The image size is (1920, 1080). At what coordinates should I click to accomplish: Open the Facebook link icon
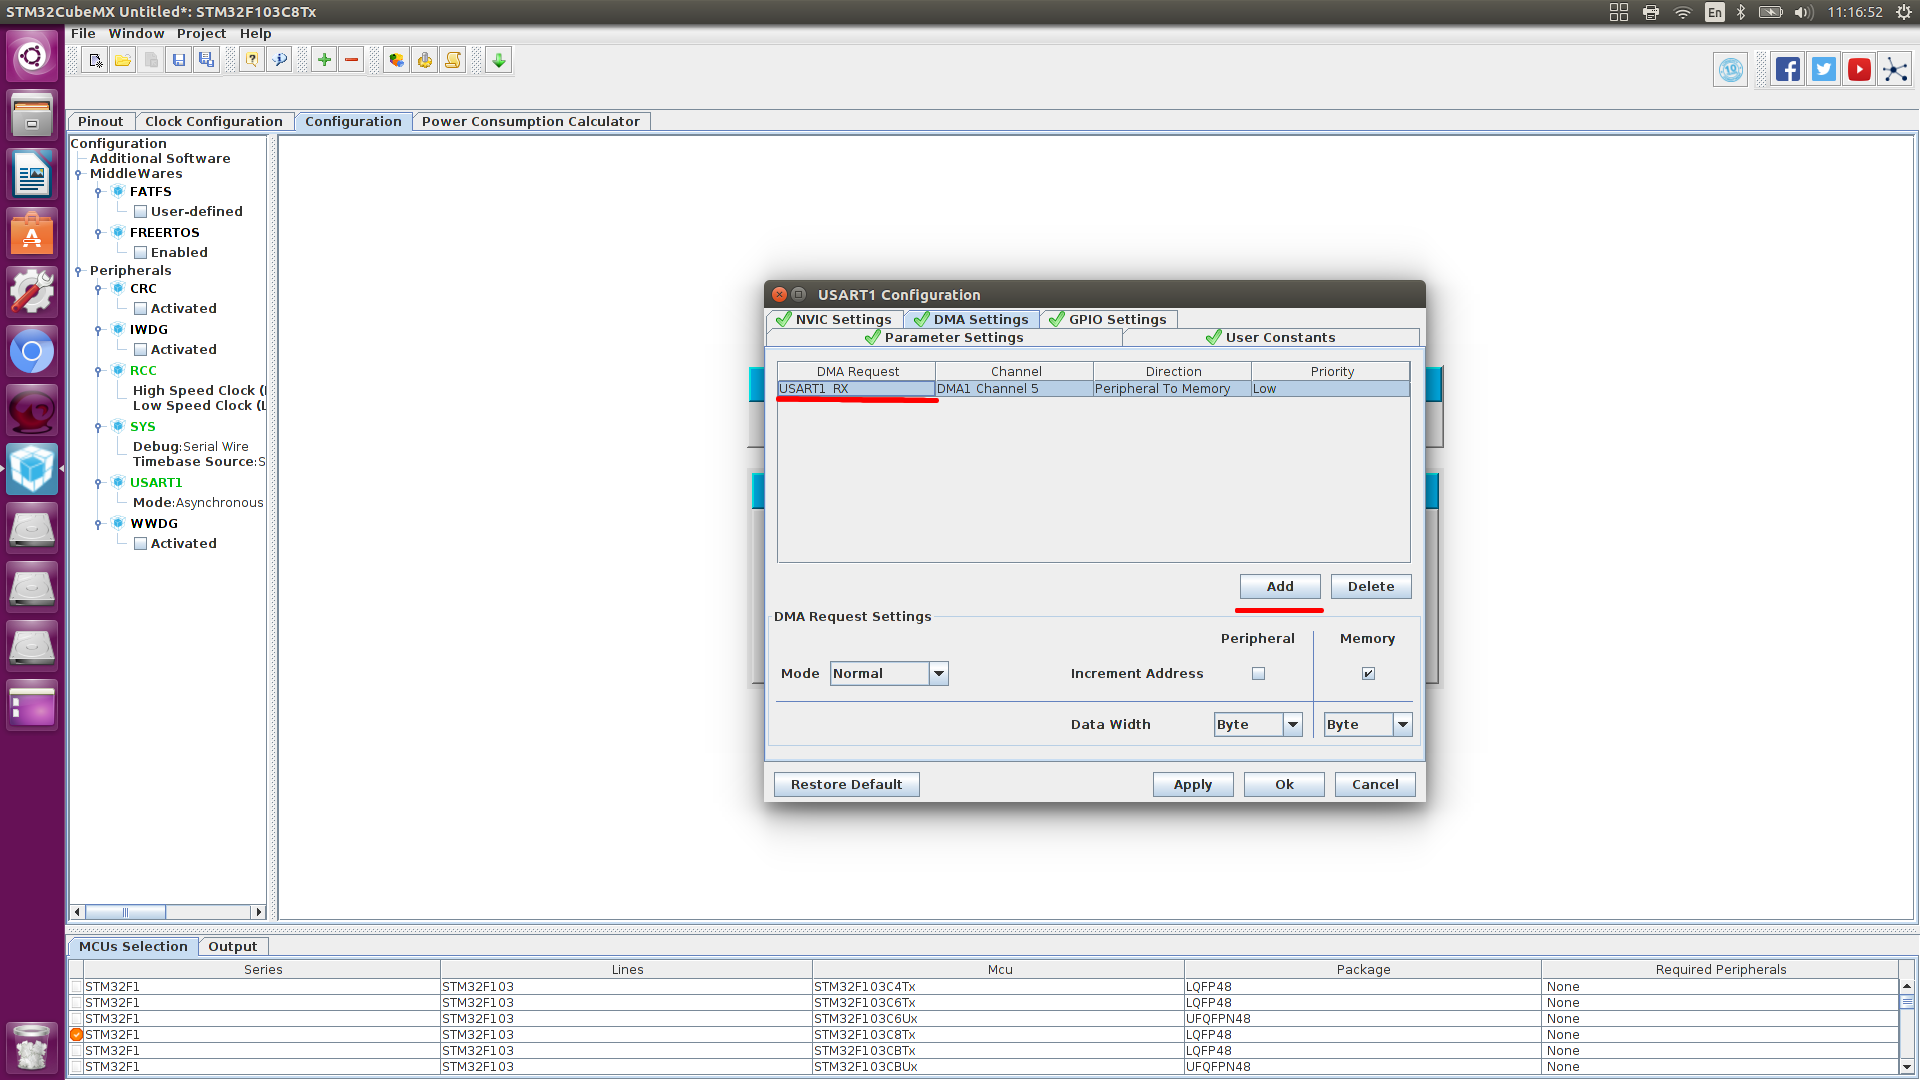coord(1788,69)
